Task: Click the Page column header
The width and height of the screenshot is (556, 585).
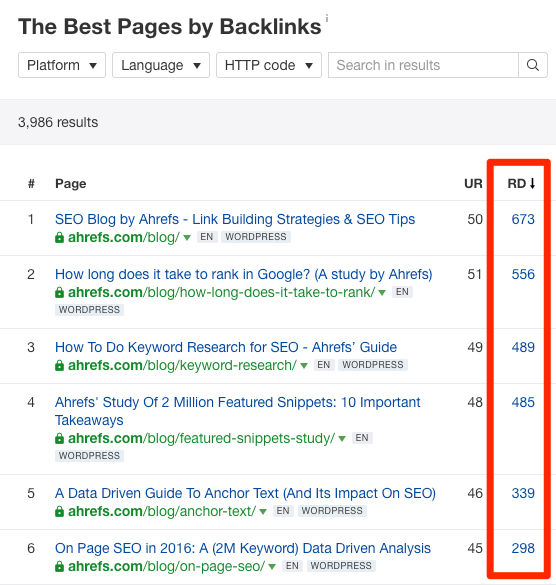Action: pyautogui.click(x=71, y=184)
